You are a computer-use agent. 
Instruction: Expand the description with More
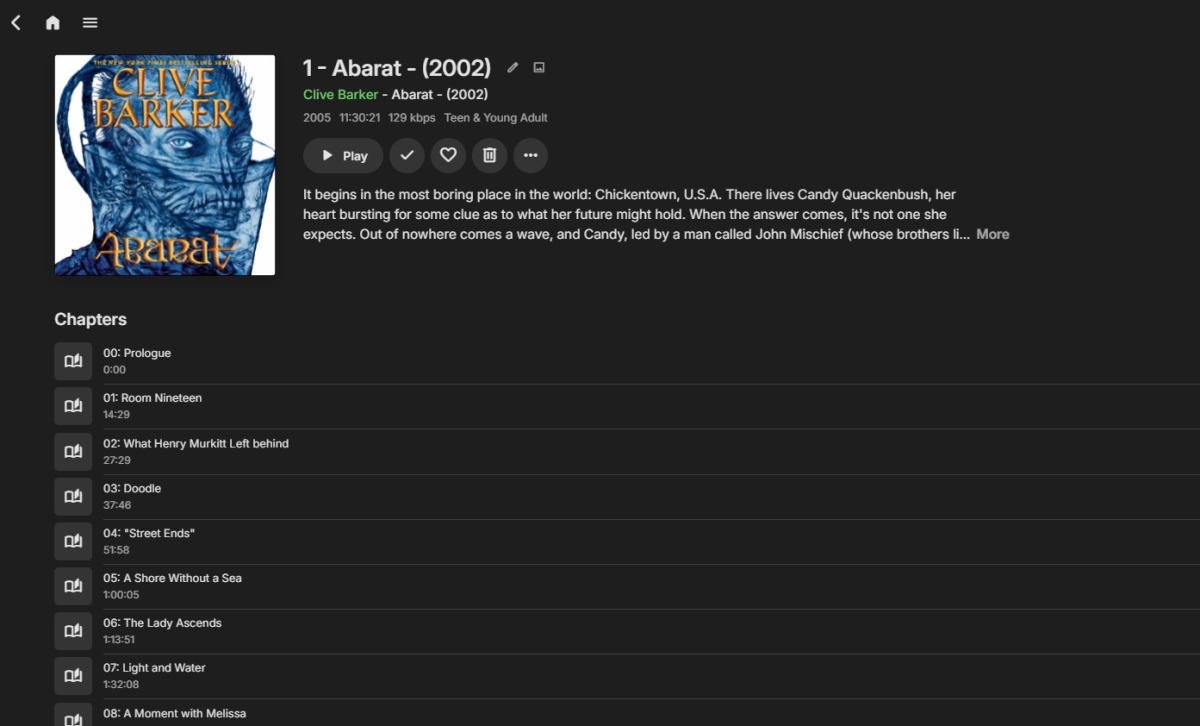[993, 234]
